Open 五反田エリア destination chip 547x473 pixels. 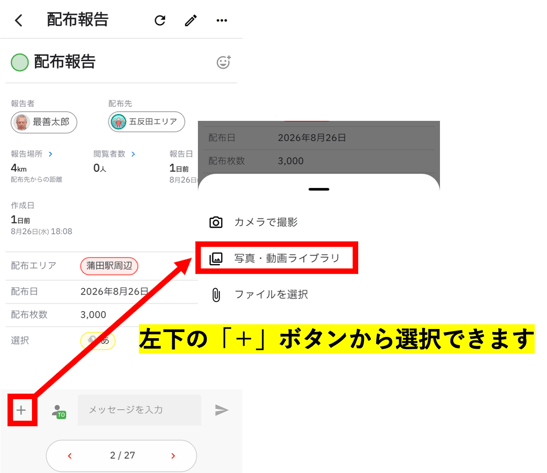pos(147,122)
